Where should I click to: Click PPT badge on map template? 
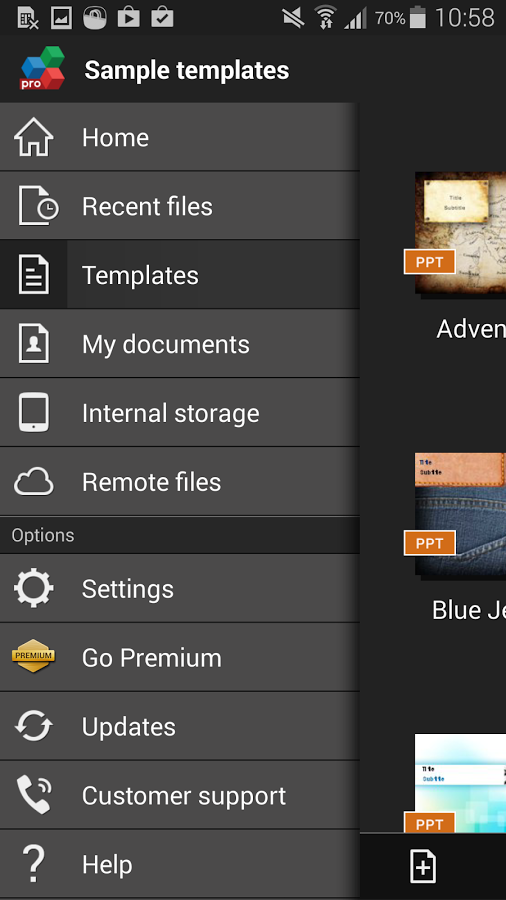point(430,262)
